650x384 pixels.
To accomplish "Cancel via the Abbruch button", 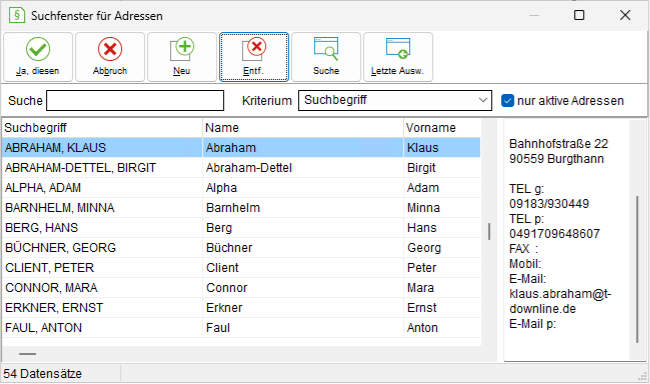I will 110,57.
